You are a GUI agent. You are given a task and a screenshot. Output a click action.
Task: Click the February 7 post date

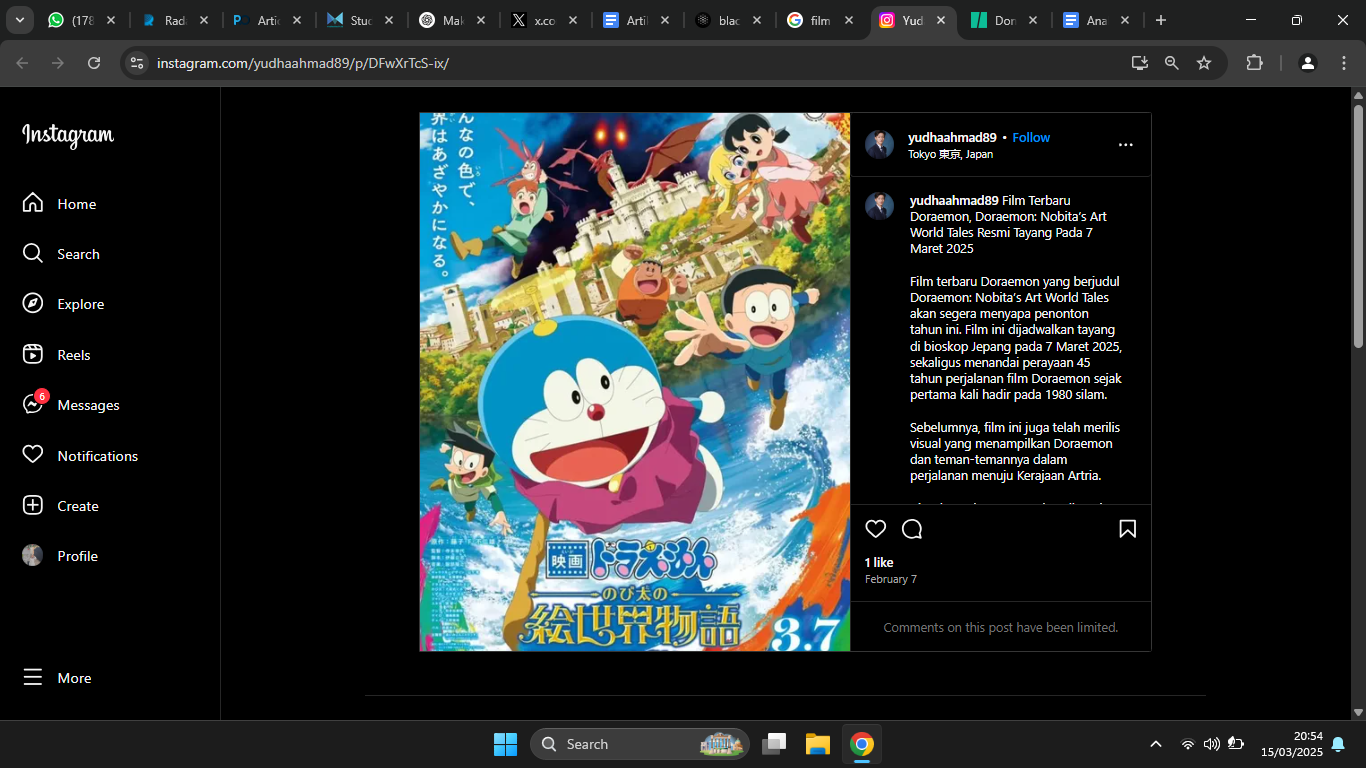(890, 579)
